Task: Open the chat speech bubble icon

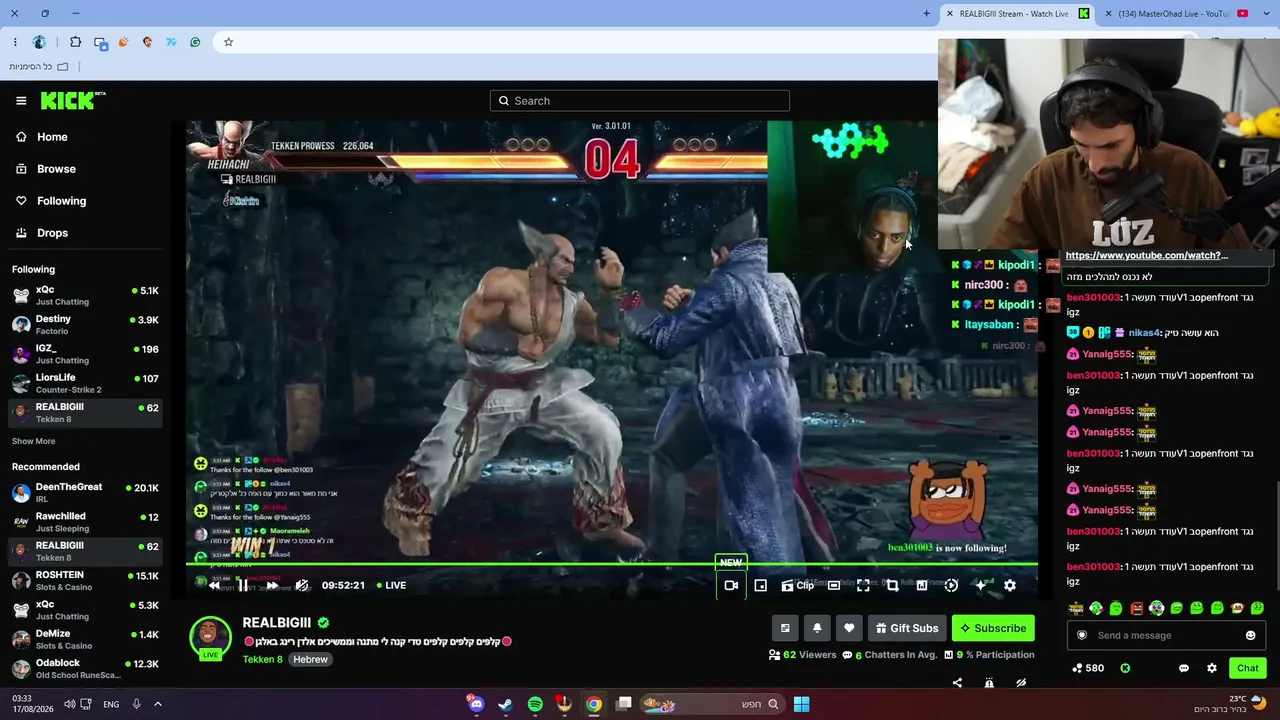Action: pyautogui.click(x=1184, y=668)
